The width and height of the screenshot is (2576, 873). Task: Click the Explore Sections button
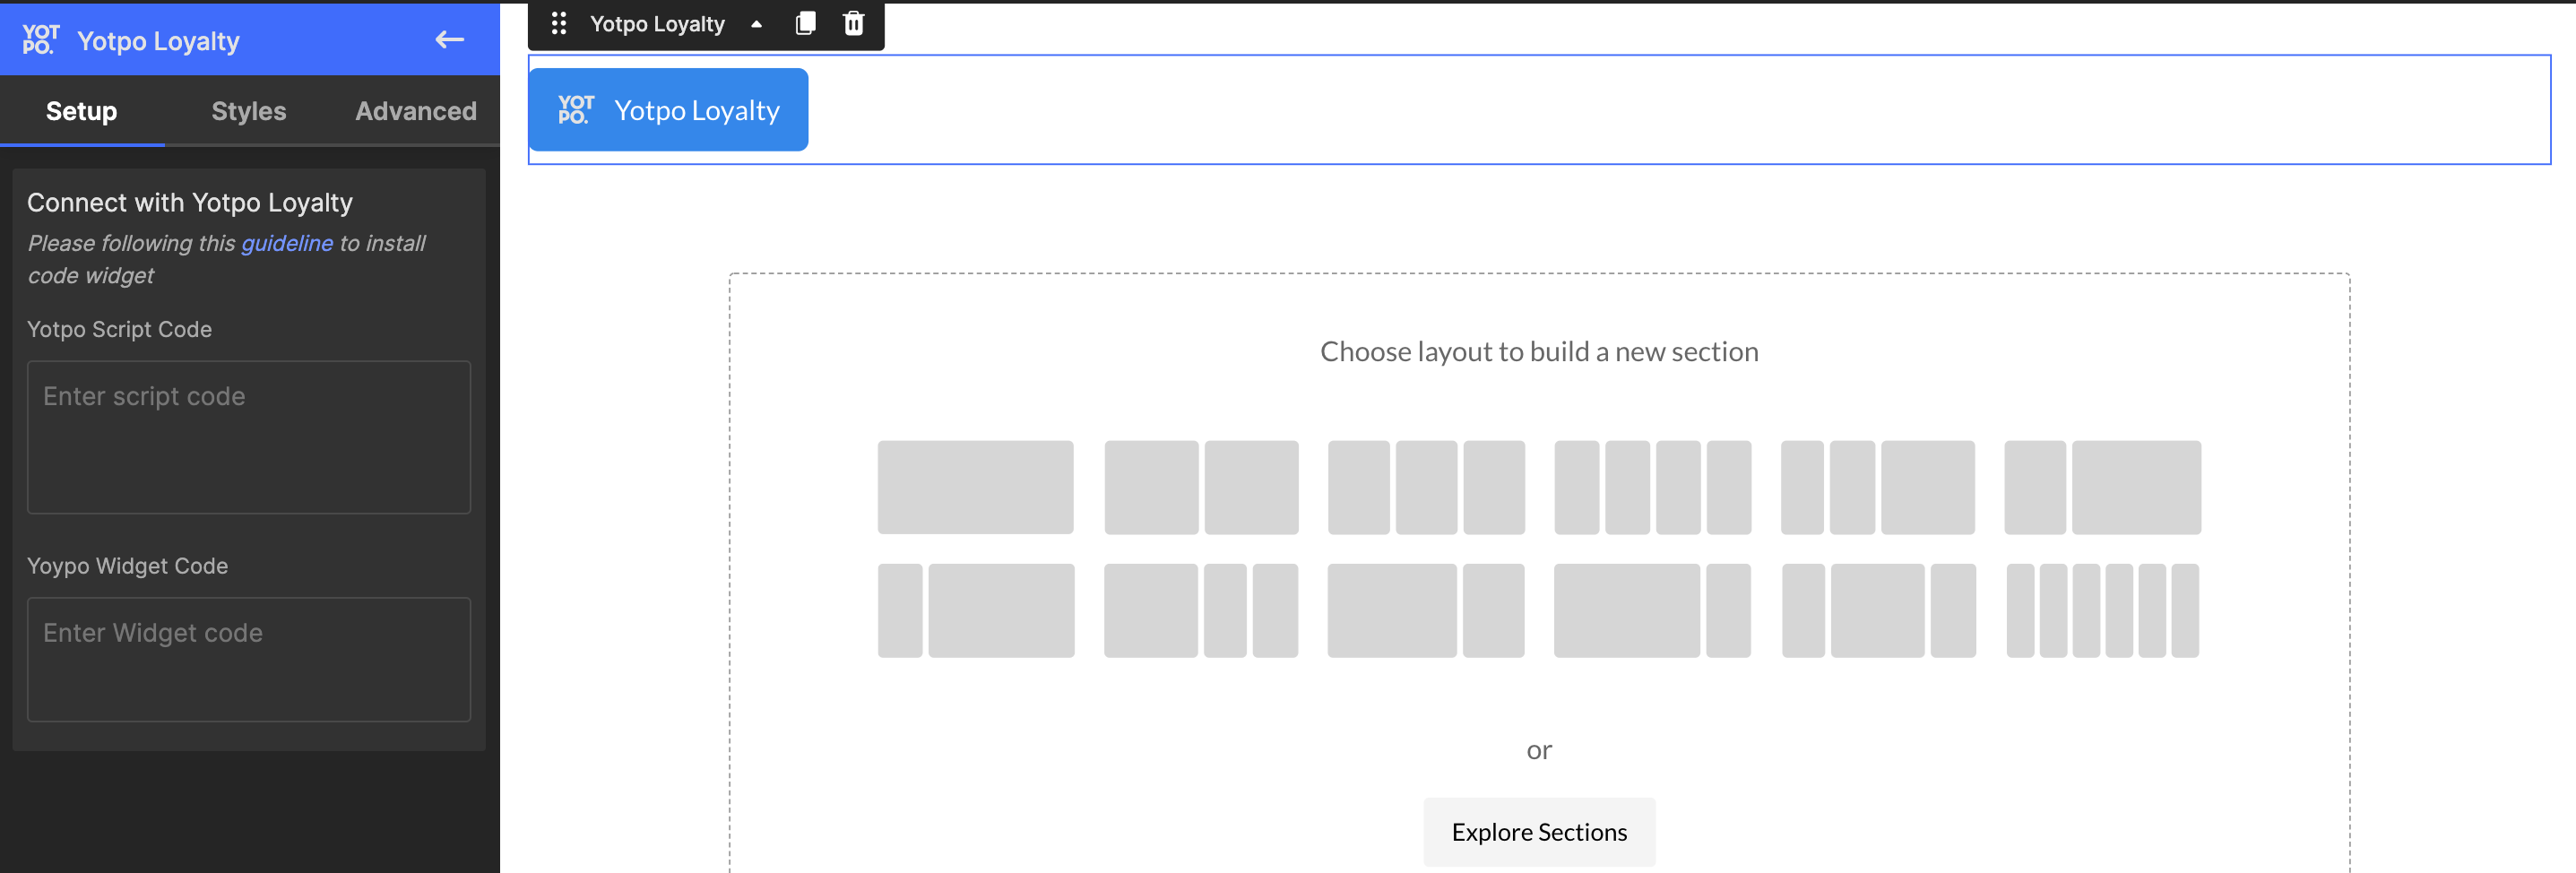[1539, 832]
